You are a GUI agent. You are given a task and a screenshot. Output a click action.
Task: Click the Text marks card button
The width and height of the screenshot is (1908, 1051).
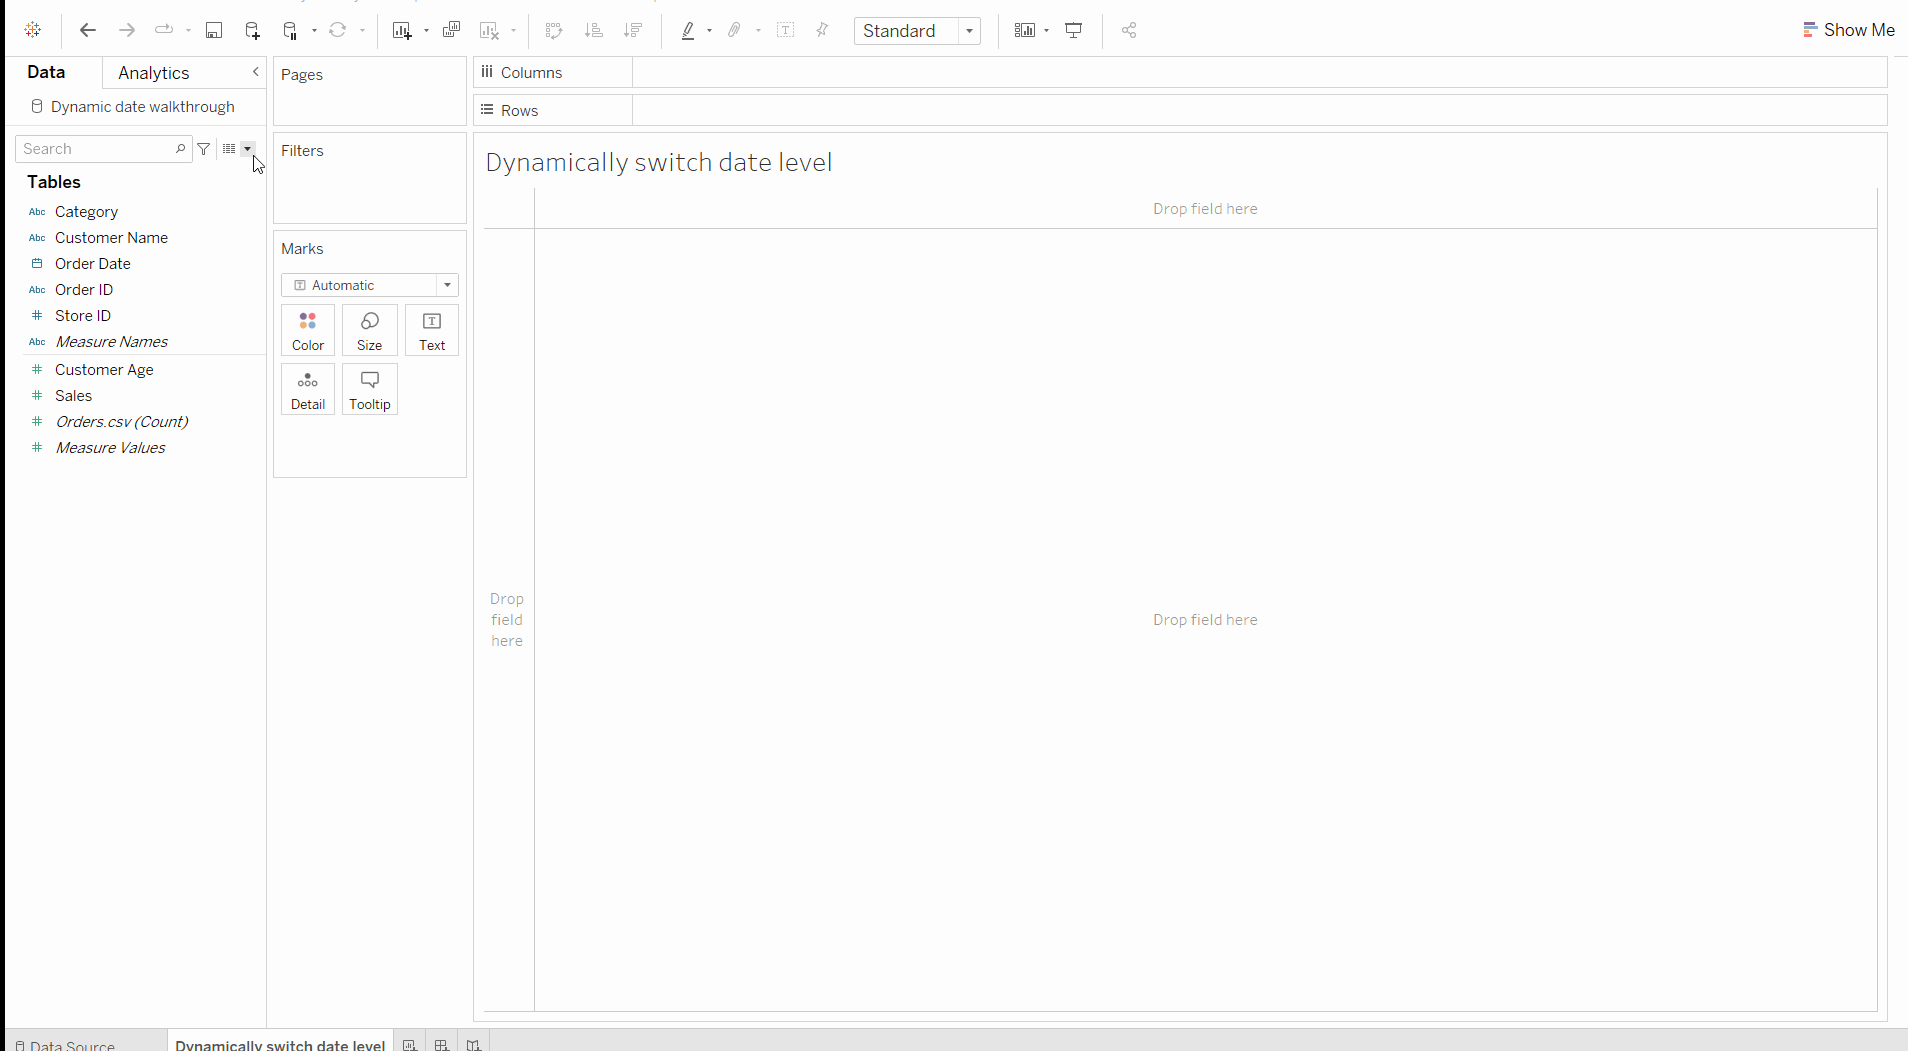(432, 330)
